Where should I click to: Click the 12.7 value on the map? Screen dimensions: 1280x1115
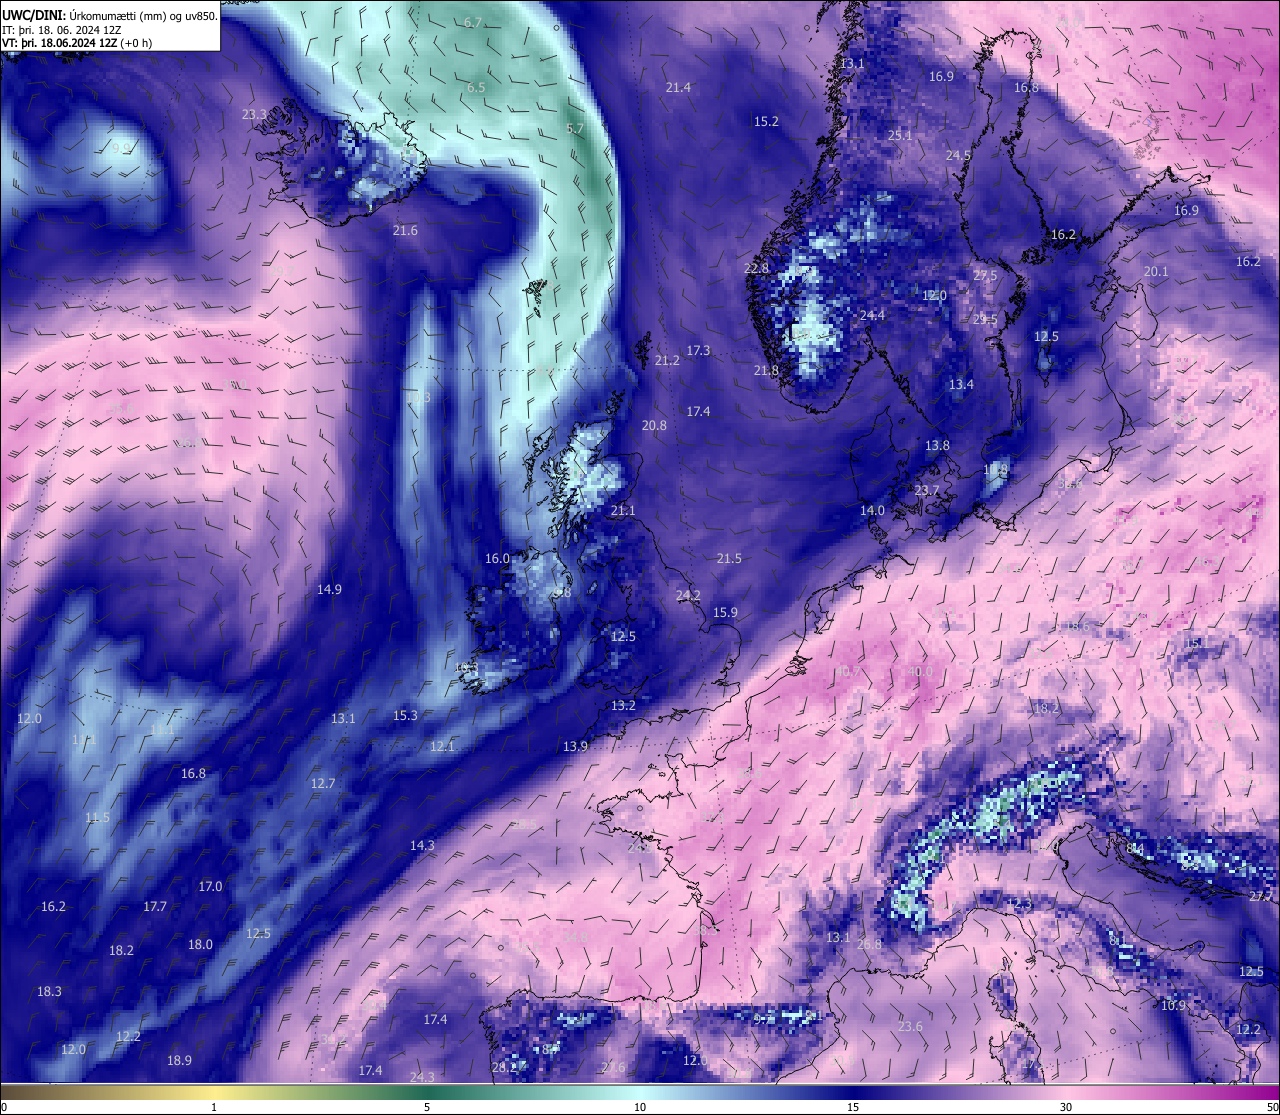point(323,784)
